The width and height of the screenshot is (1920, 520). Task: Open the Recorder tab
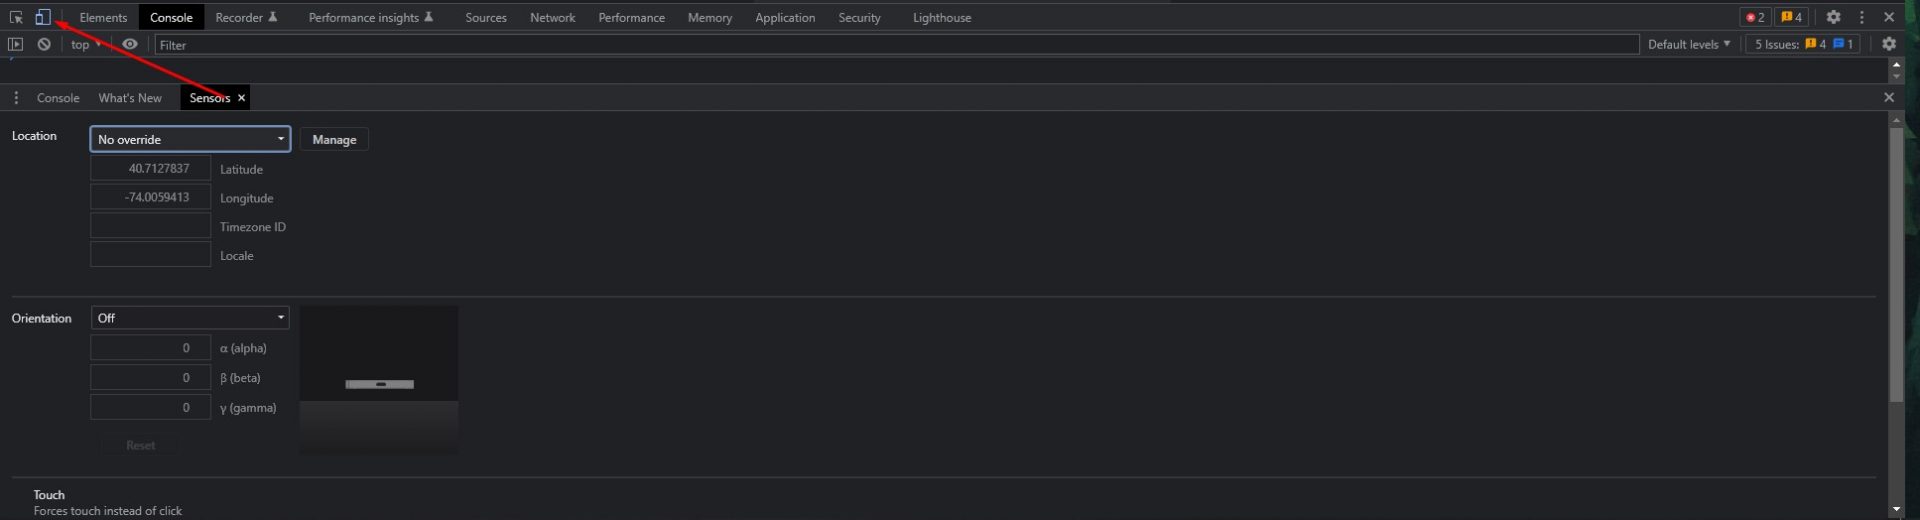[246, 17]
